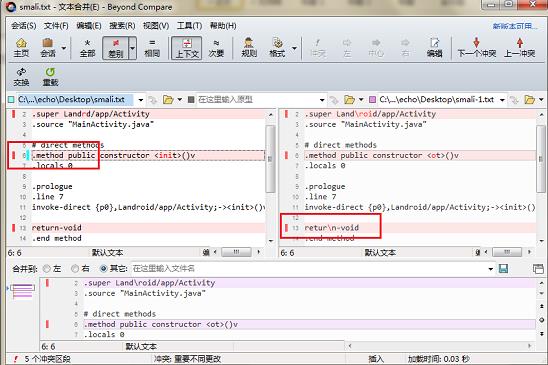This screenshot has height=365, width=548.
Task: Open the 文件(F) menu
Action: point(56,26)
